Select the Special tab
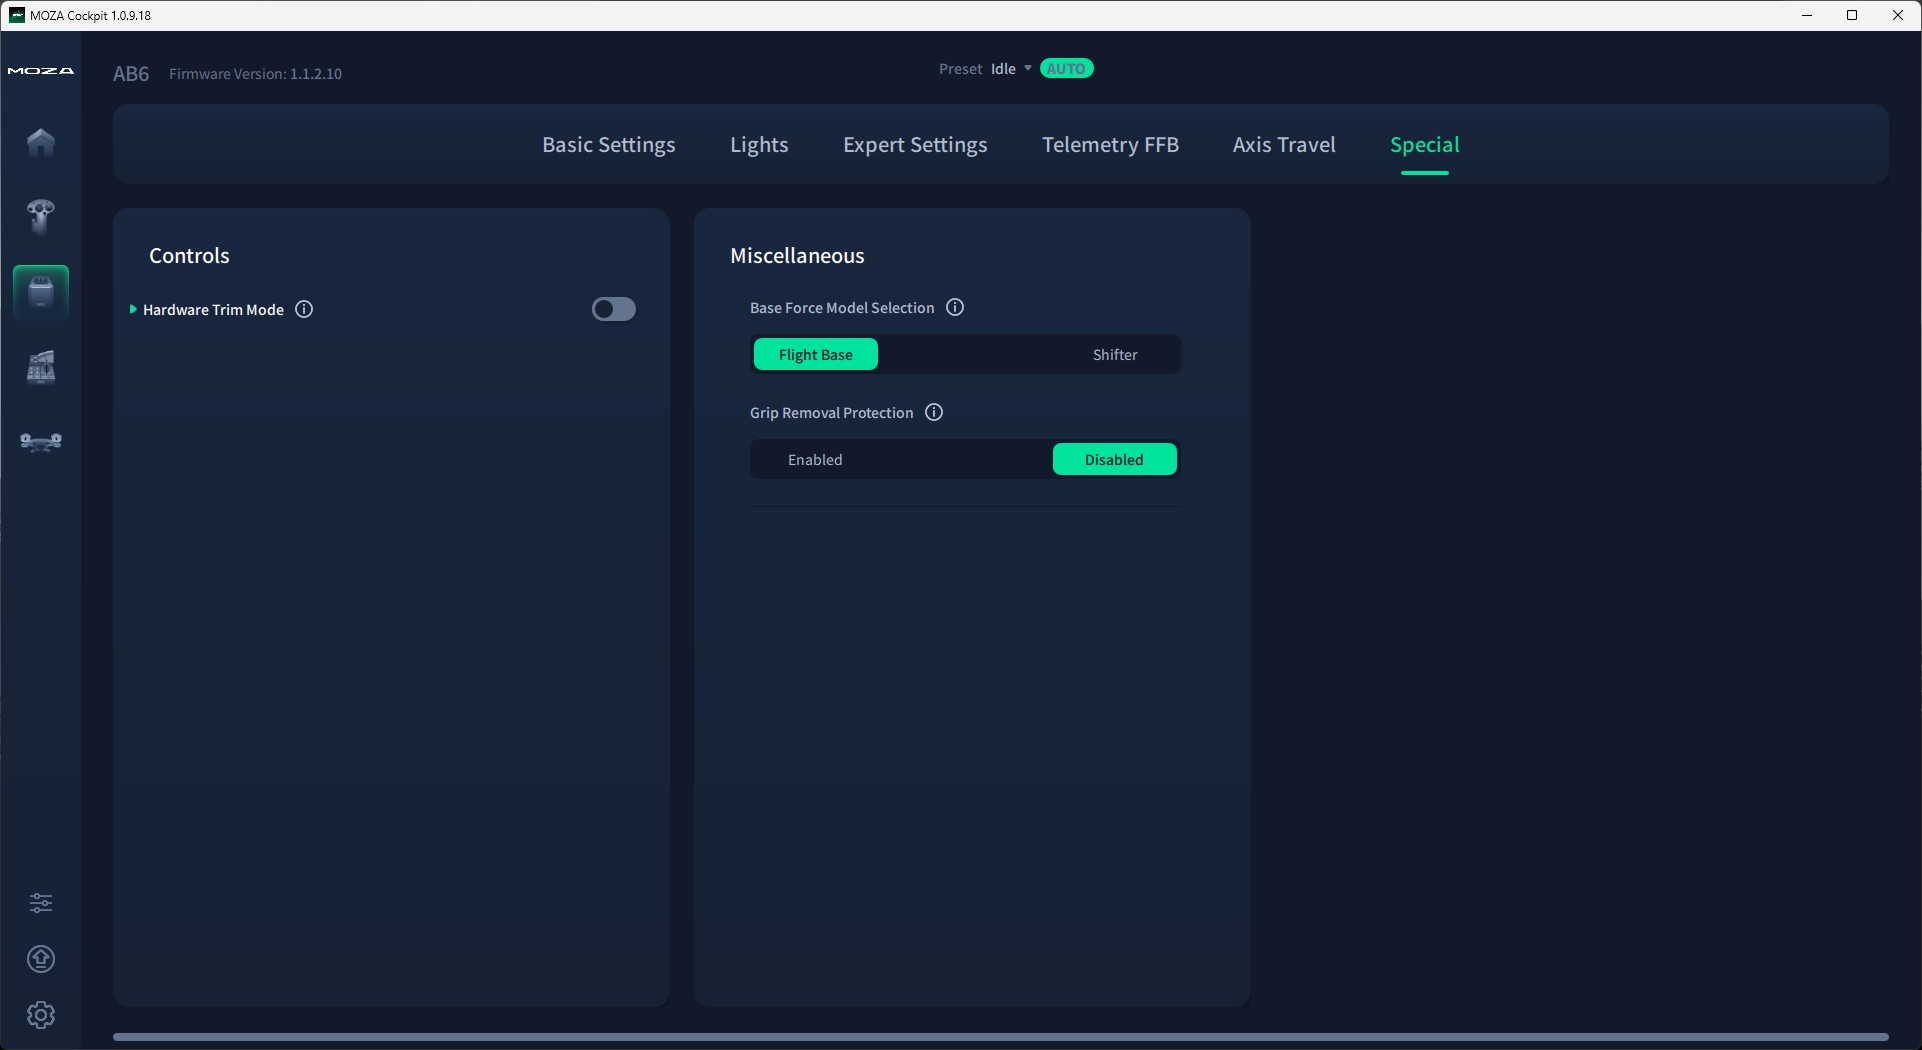The width and height of the screenshot is (1922, 1050). click(x=1425, y=144)
